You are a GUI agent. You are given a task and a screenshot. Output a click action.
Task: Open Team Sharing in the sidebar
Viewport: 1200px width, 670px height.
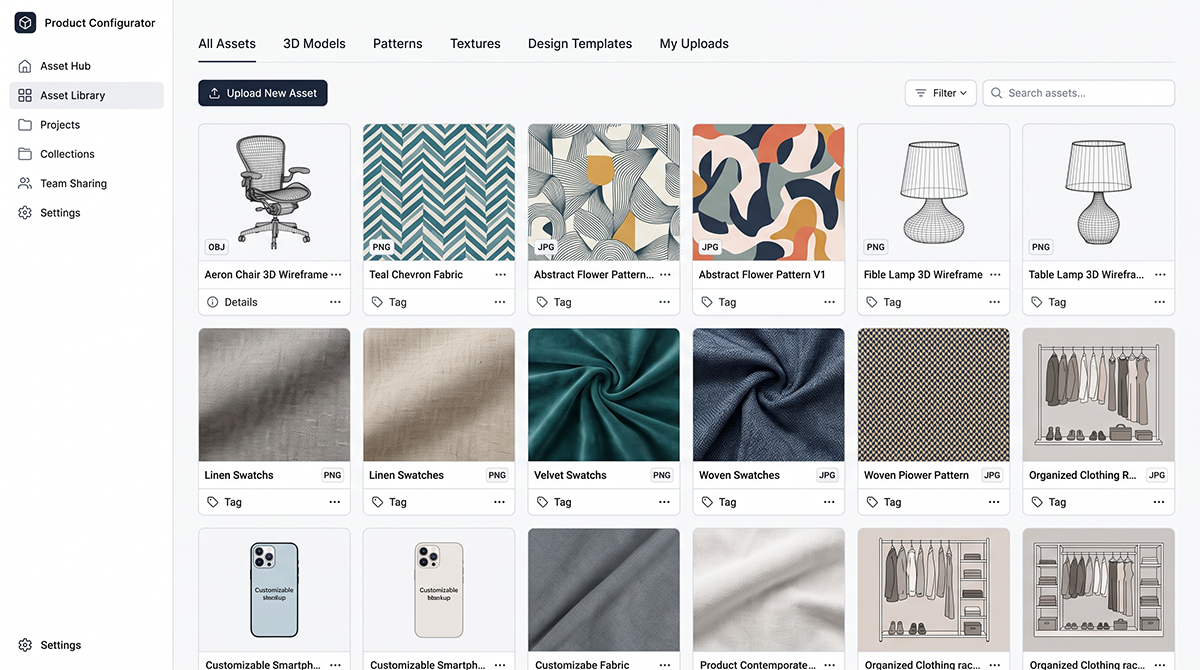click(86, 183)
